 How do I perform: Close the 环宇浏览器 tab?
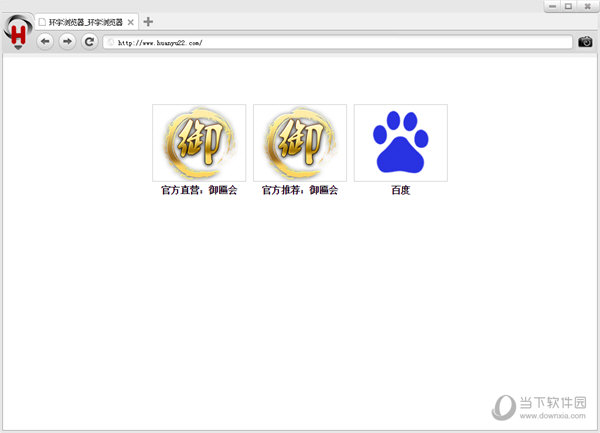tap(130, 22)
